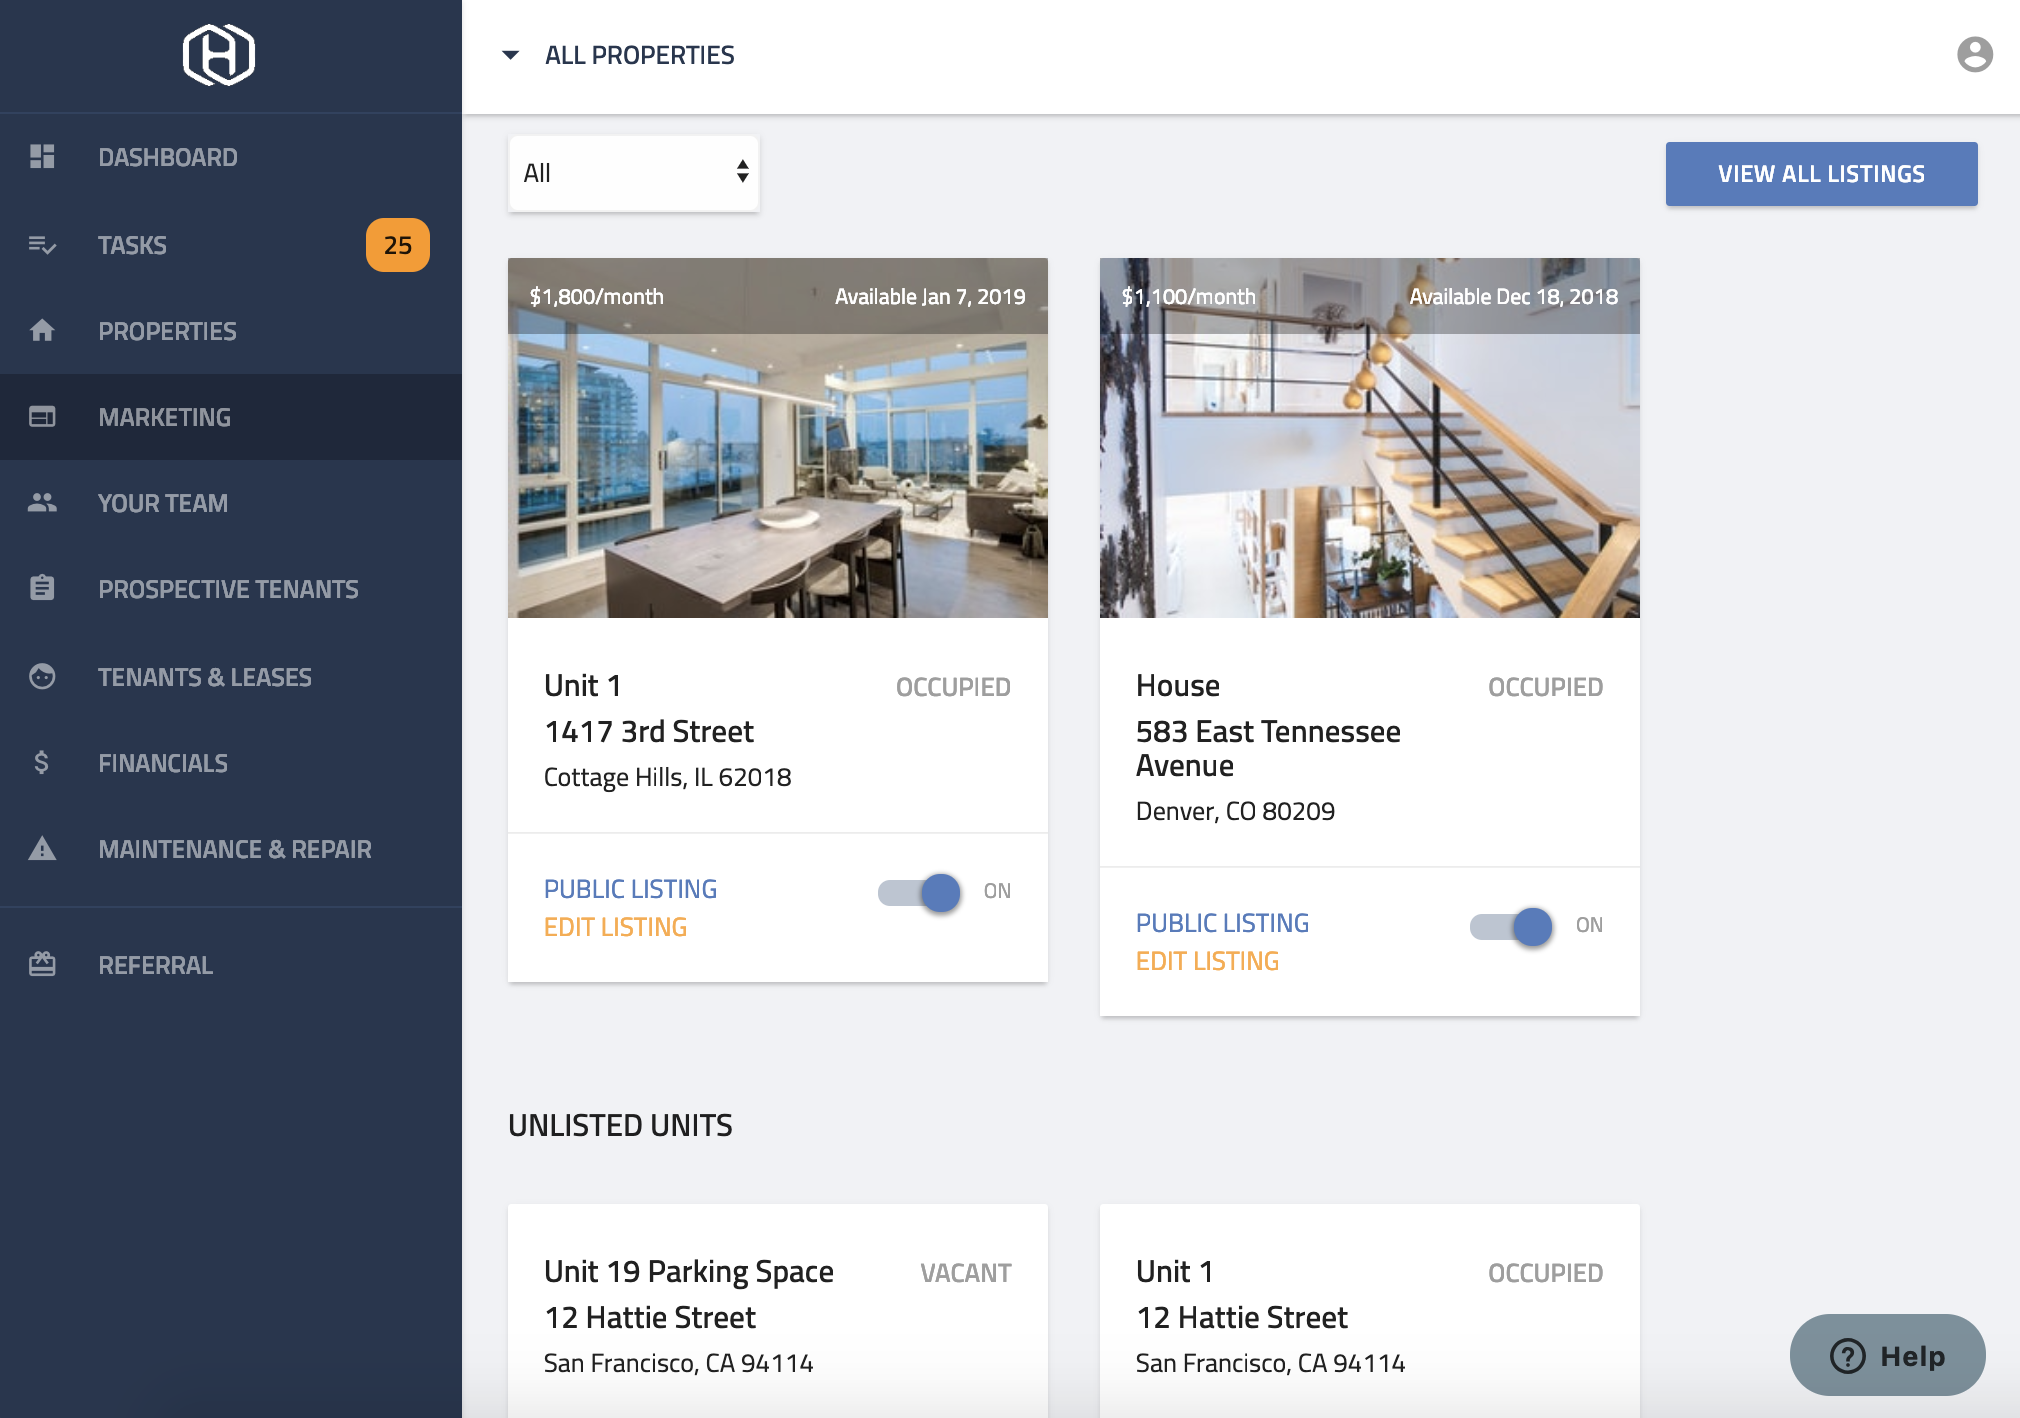Disable public listing for the Denver House

click(1510, 927)
